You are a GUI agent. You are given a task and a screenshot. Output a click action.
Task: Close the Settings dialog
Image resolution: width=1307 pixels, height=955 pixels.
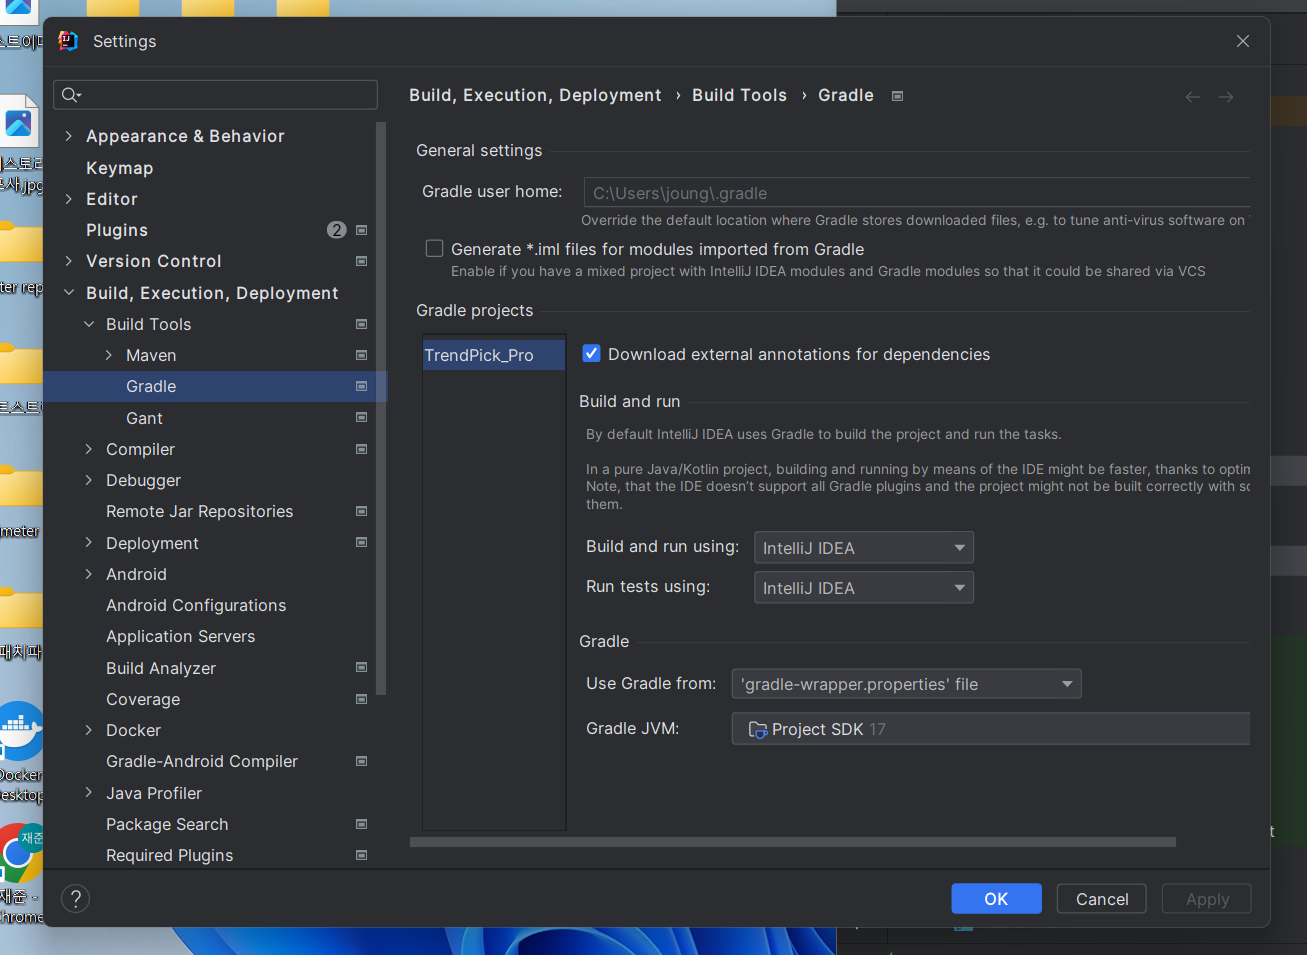click(1243, 41)
